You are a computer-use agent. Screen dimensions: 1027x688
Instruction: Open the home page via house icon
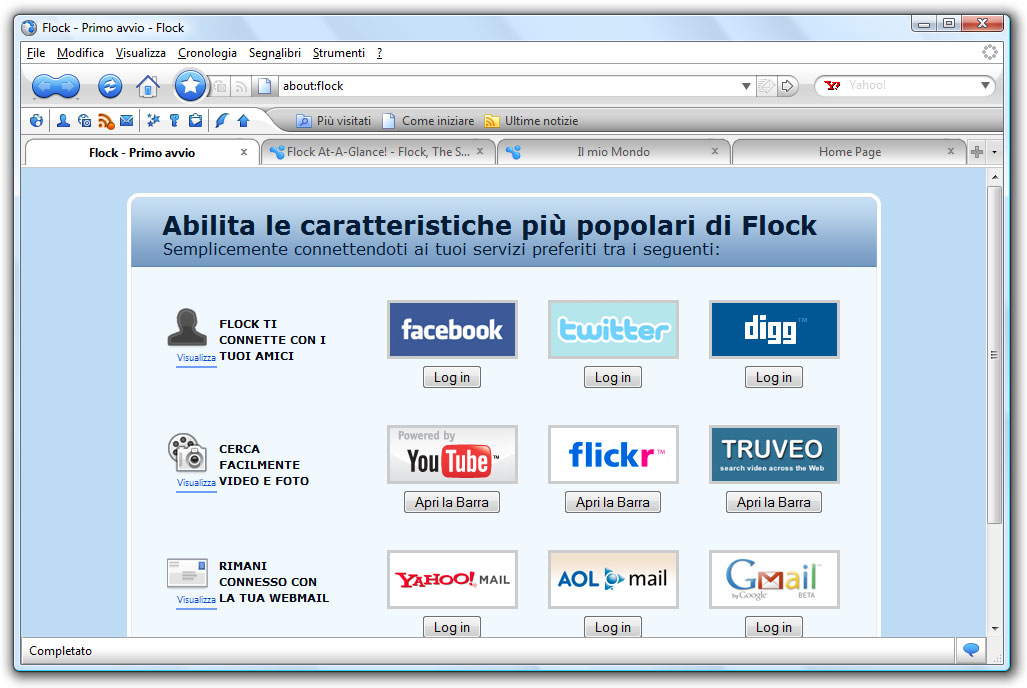coord(148,86)
